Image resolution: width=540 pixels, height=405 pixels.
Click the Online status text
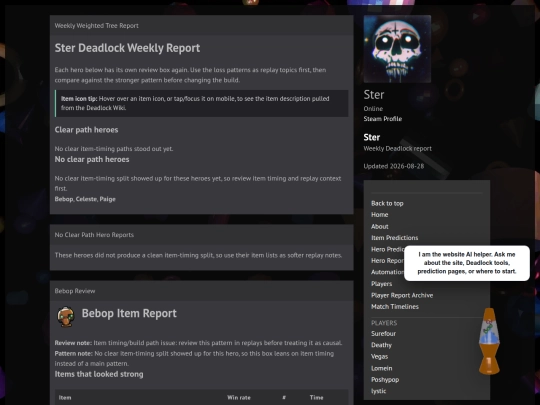tap(373, 109)
